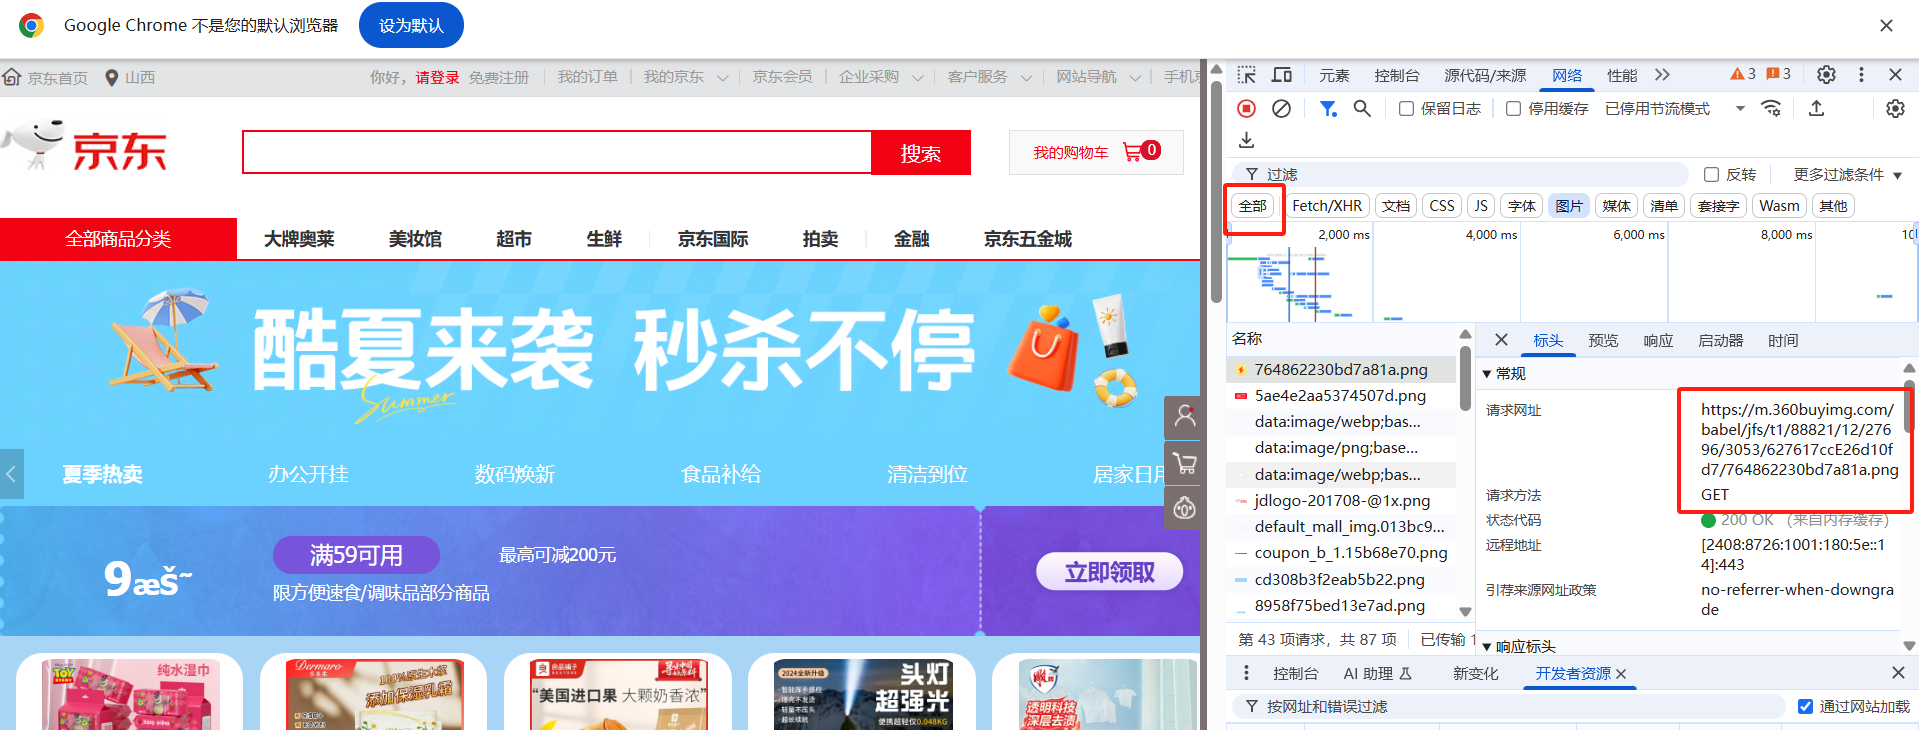Viewport: 1919px width, 730px height.
Task: Toggle the 反转 filter checkbox
Action: [x=1711, y=174]
